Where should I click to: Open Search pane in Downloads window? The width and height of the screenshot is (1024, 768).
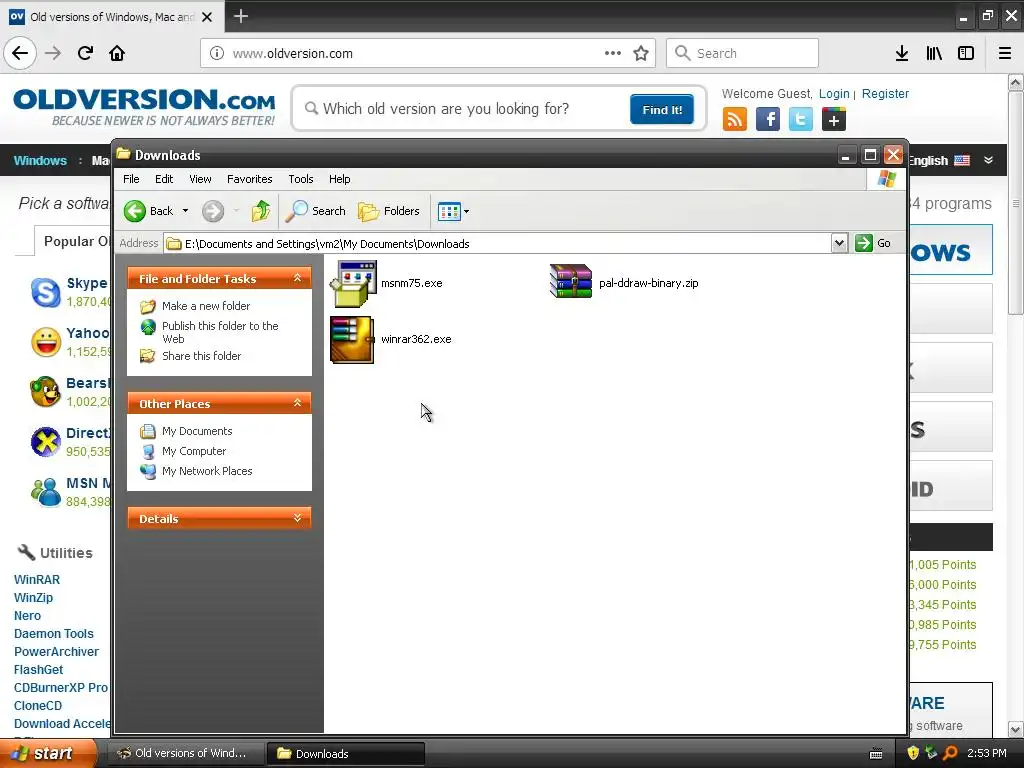315,211
